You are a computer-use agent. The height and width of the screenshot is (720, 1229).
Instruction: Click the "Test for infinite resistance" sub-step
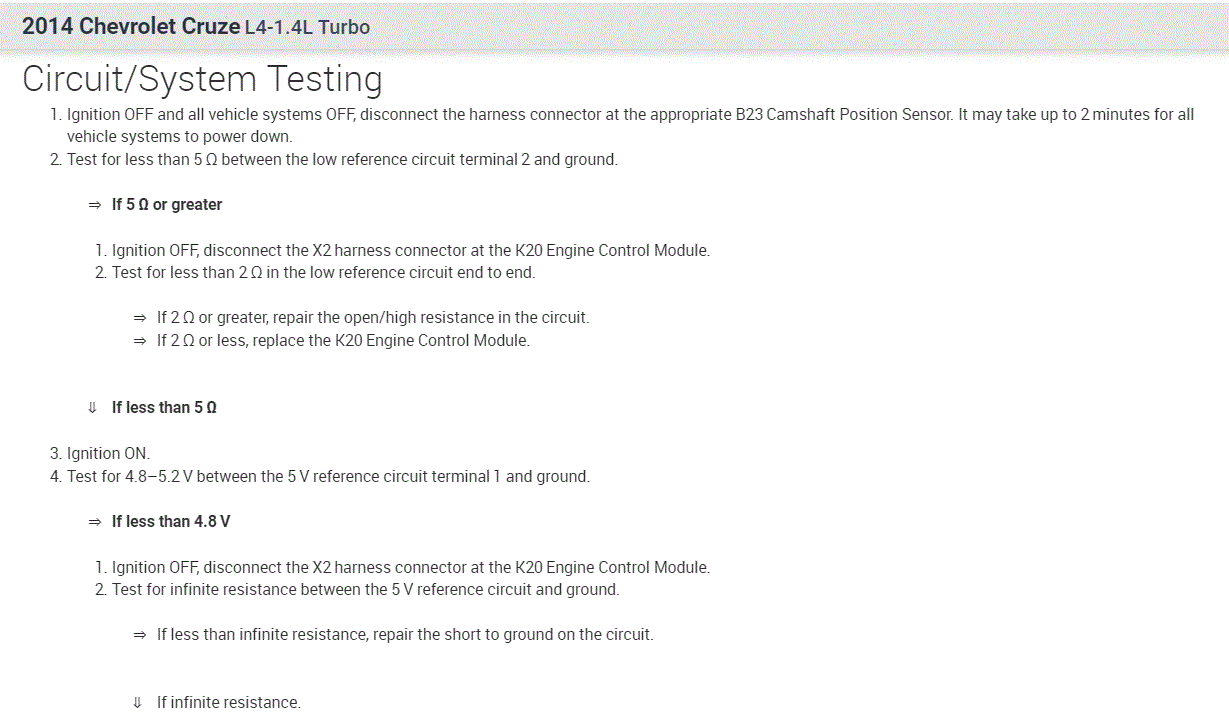(365, 590)
